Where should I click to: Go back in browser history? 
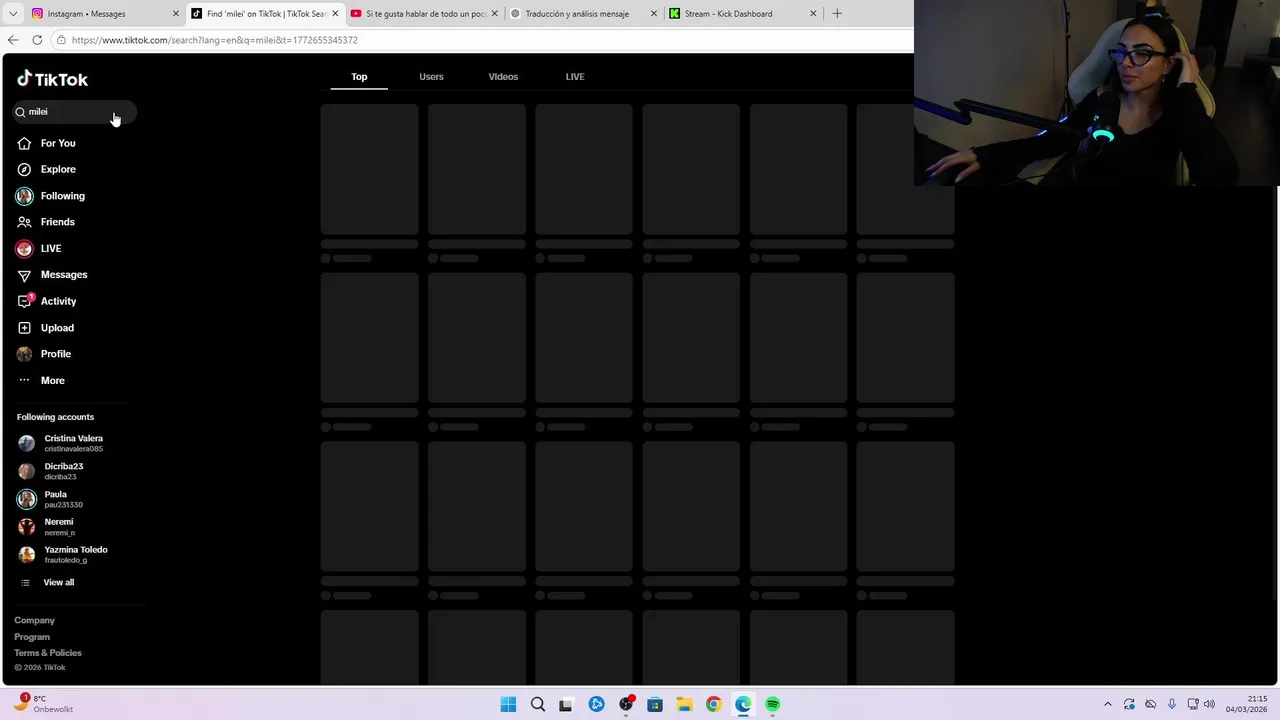pos(13,40)
